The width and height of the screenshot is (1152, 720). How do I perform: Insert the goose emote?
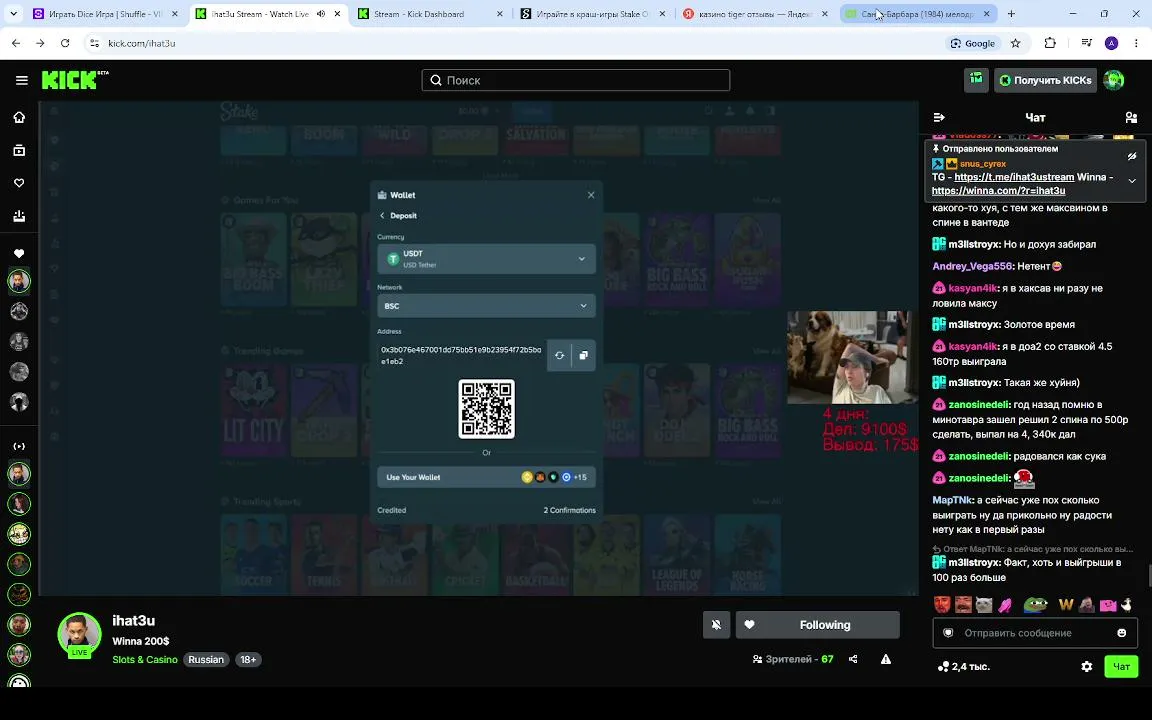point(1126,605)
